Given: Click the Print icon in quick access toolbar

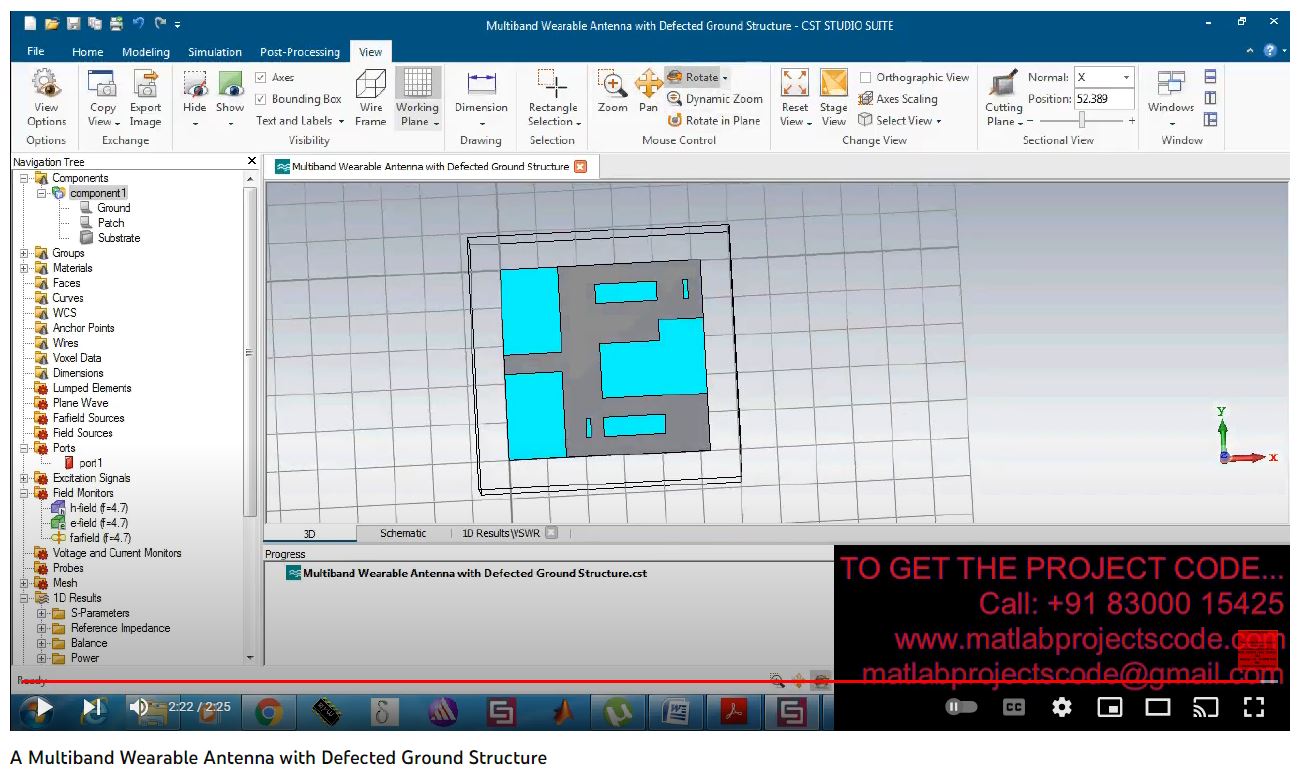Looking at the screenshot, I should click(116, 23).
